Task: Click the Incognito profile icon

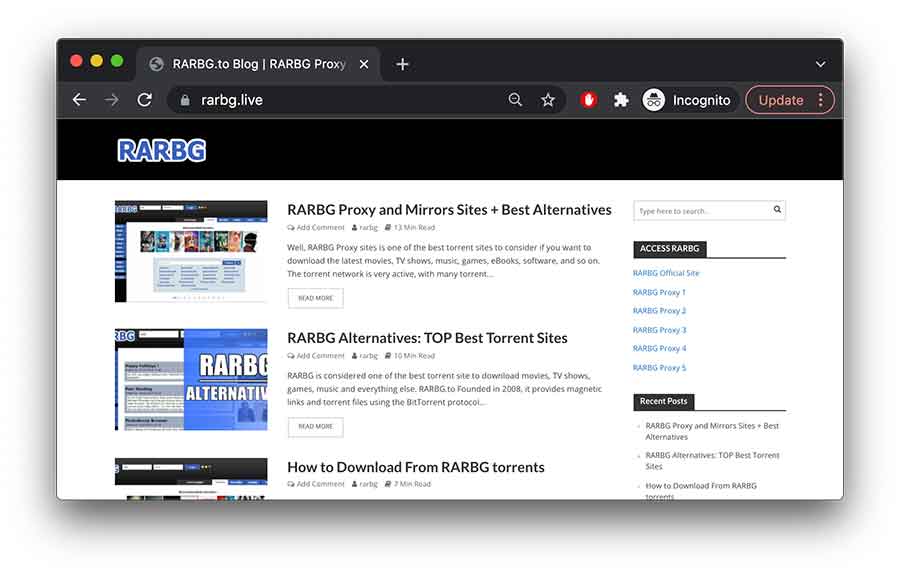Action: [x=654, y=100]
